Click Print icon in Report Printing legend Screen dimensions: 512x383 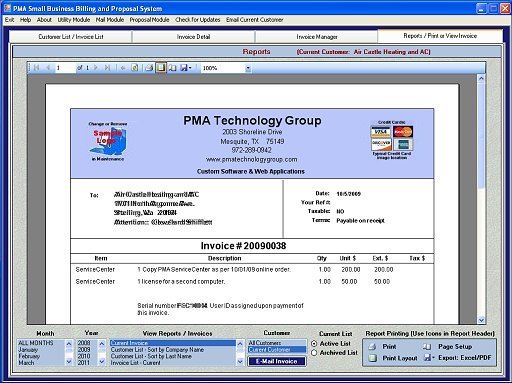(x=373, y=347)
